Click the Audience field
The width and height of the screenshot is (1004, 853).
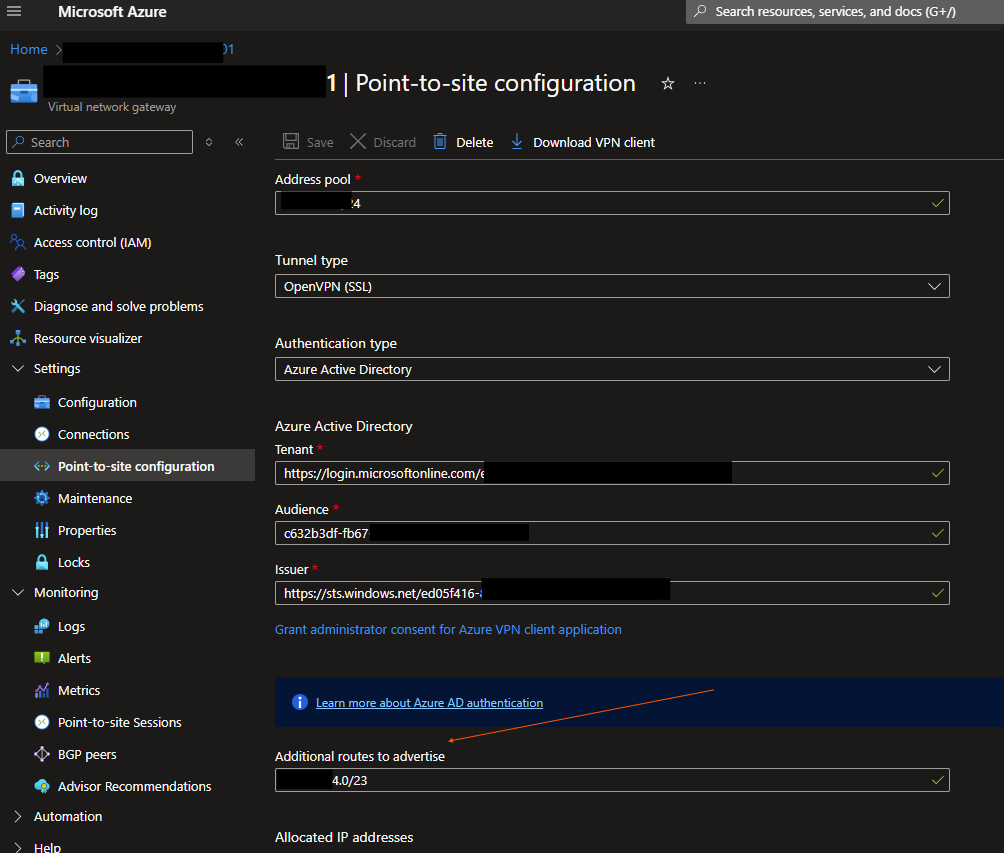click(612, 533)
